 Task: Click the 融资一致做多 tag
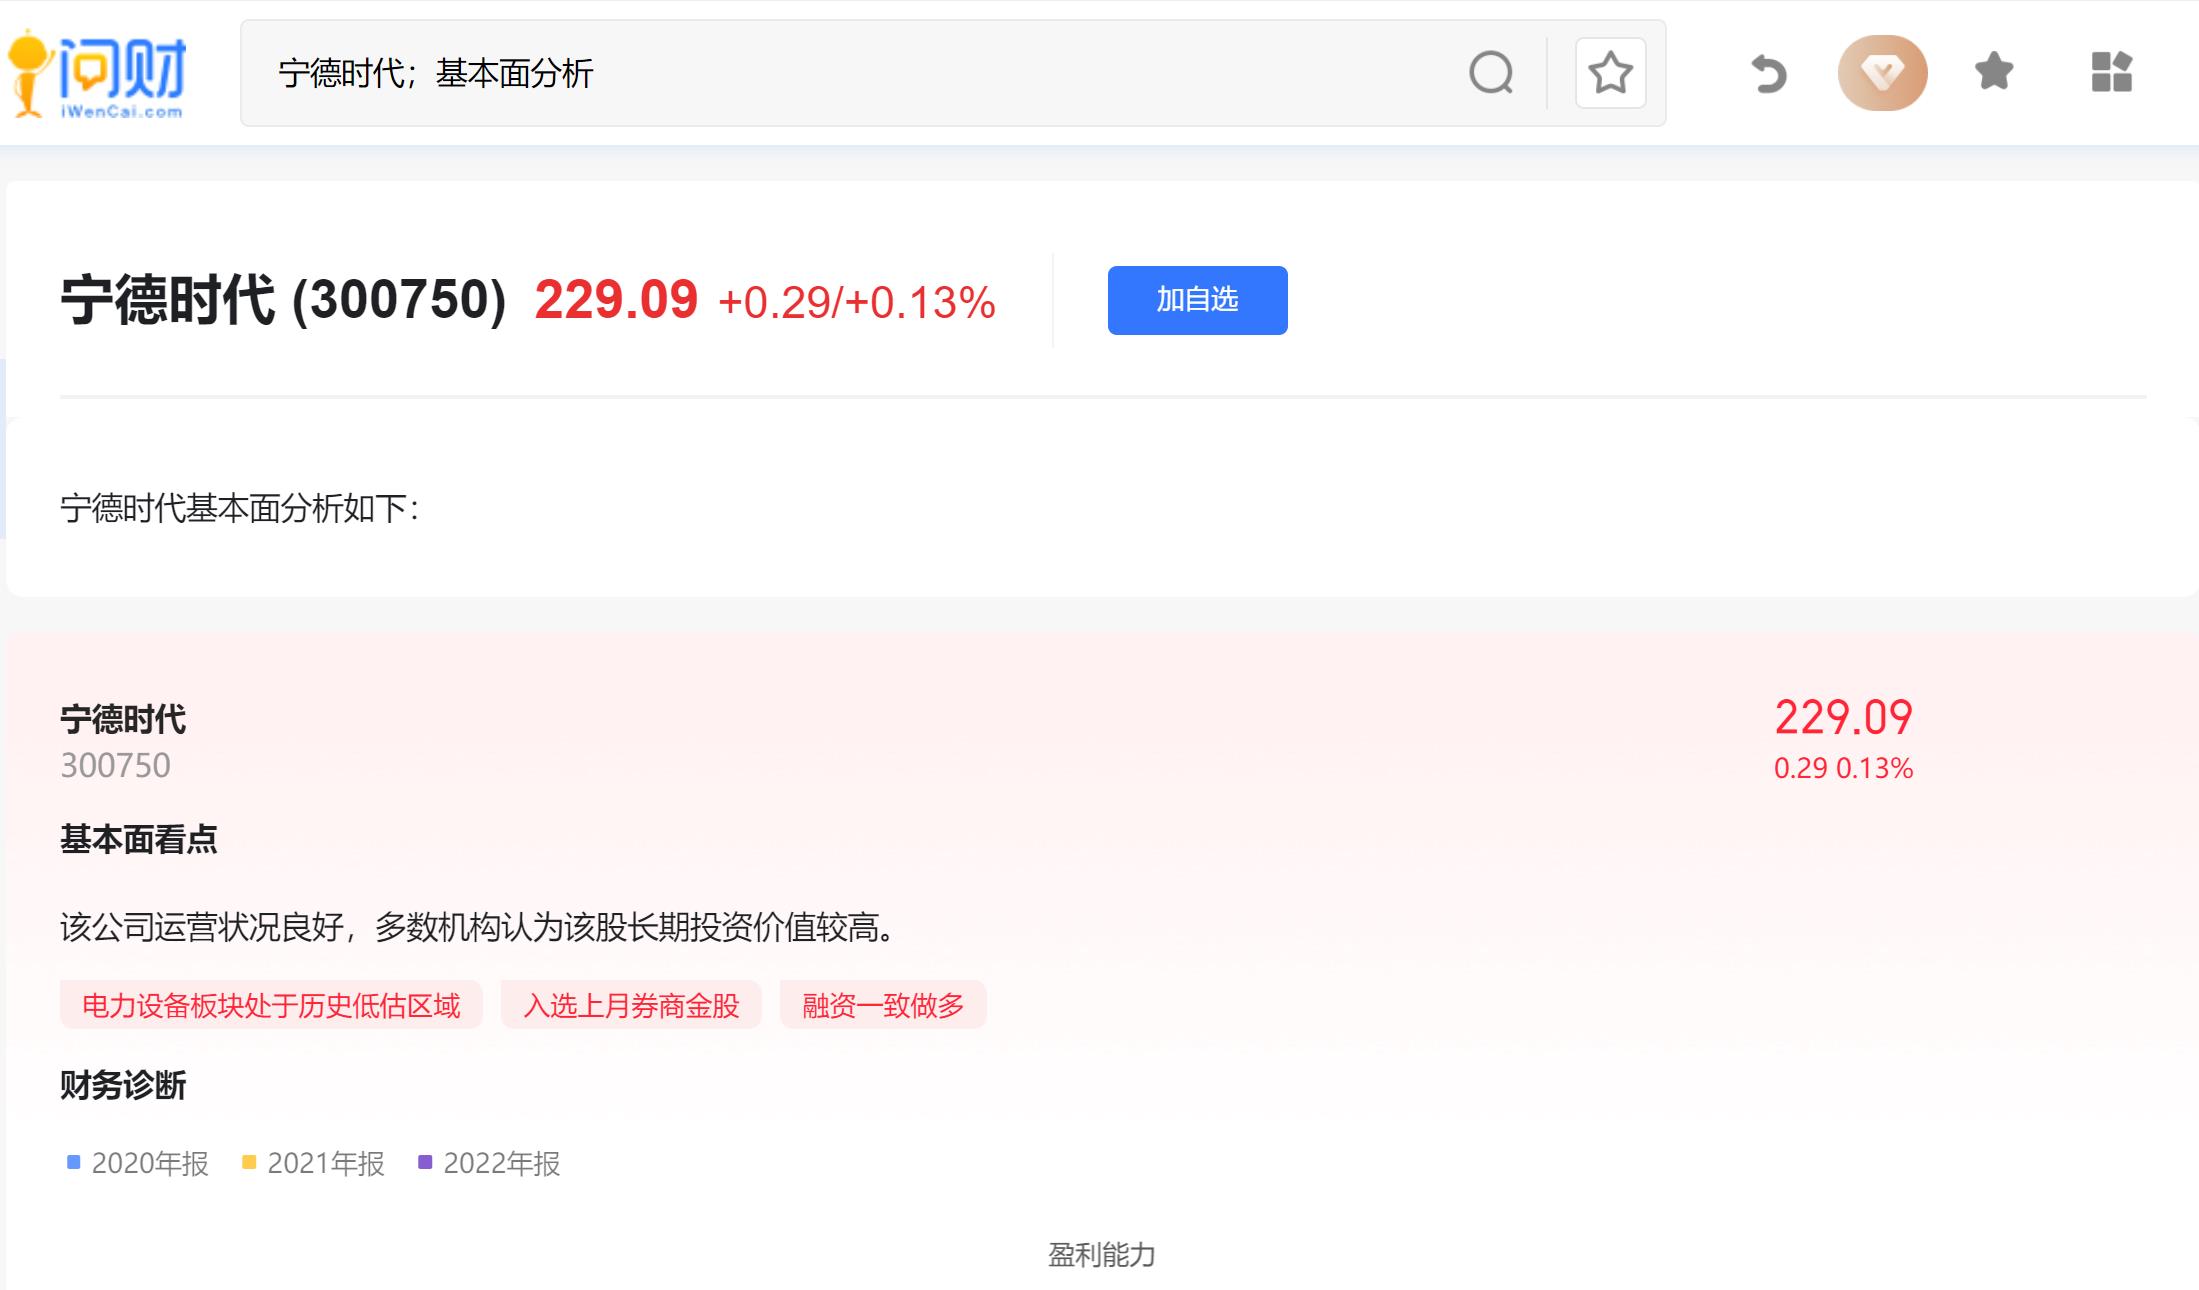(883, 1006)
